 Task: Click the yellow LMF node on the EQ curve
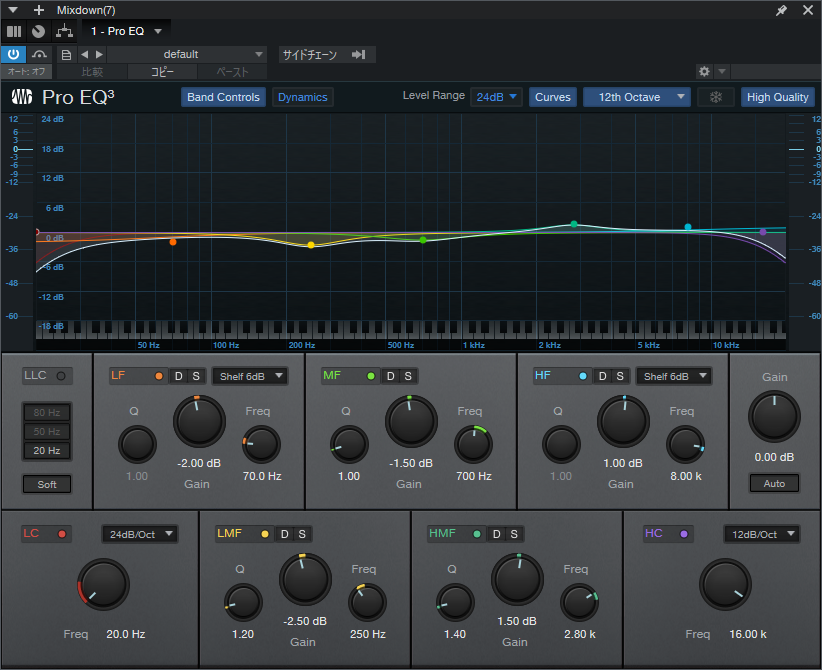(x=311, y=245)
